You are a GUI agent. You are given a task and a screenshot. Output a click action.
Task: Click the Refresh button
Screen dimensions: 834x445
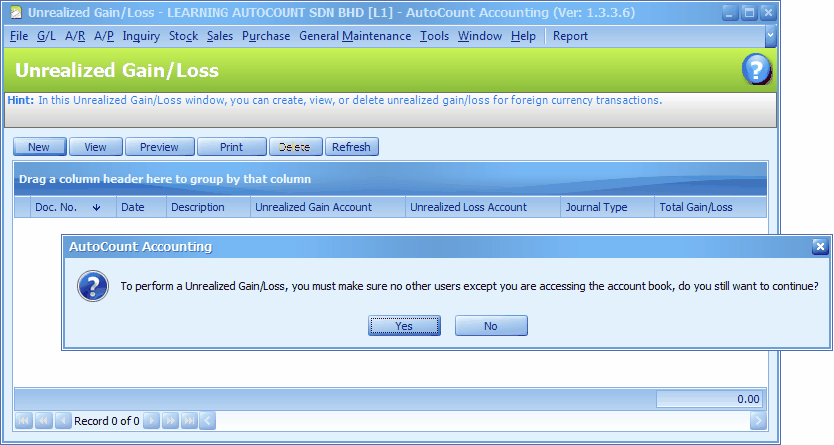(x=352, y=147)
